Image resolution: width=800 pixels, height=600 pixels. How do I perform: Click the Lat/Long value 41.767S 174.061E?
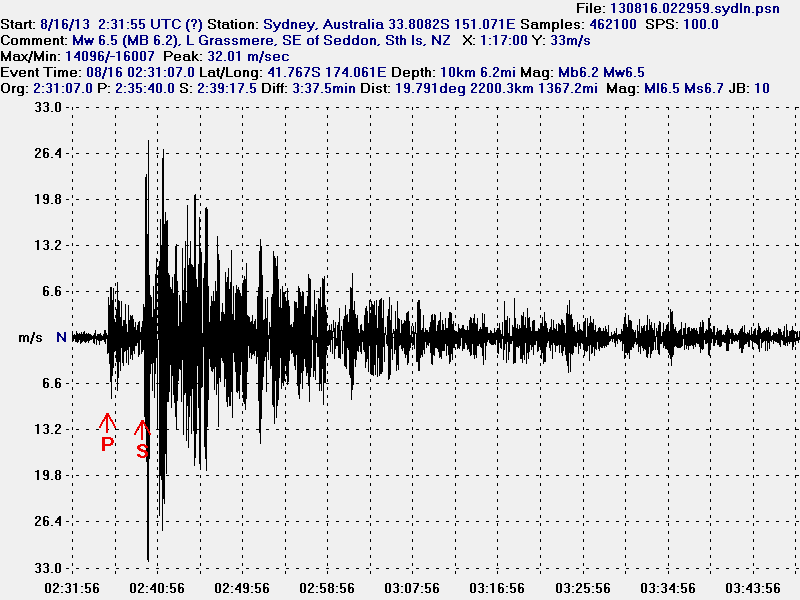pyautogui.click(x=327, y=72)
